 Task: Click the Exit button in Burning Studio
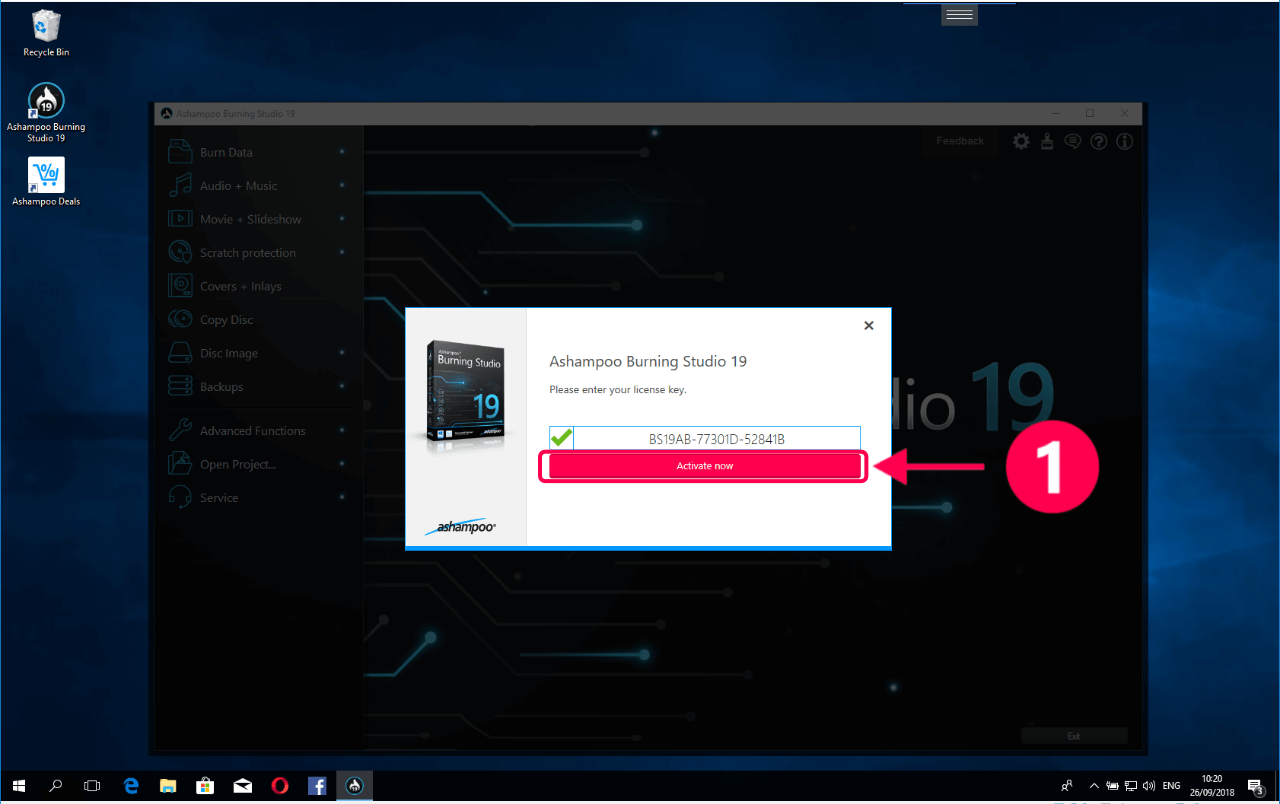pyautogui.click(x=1074, y=736)
